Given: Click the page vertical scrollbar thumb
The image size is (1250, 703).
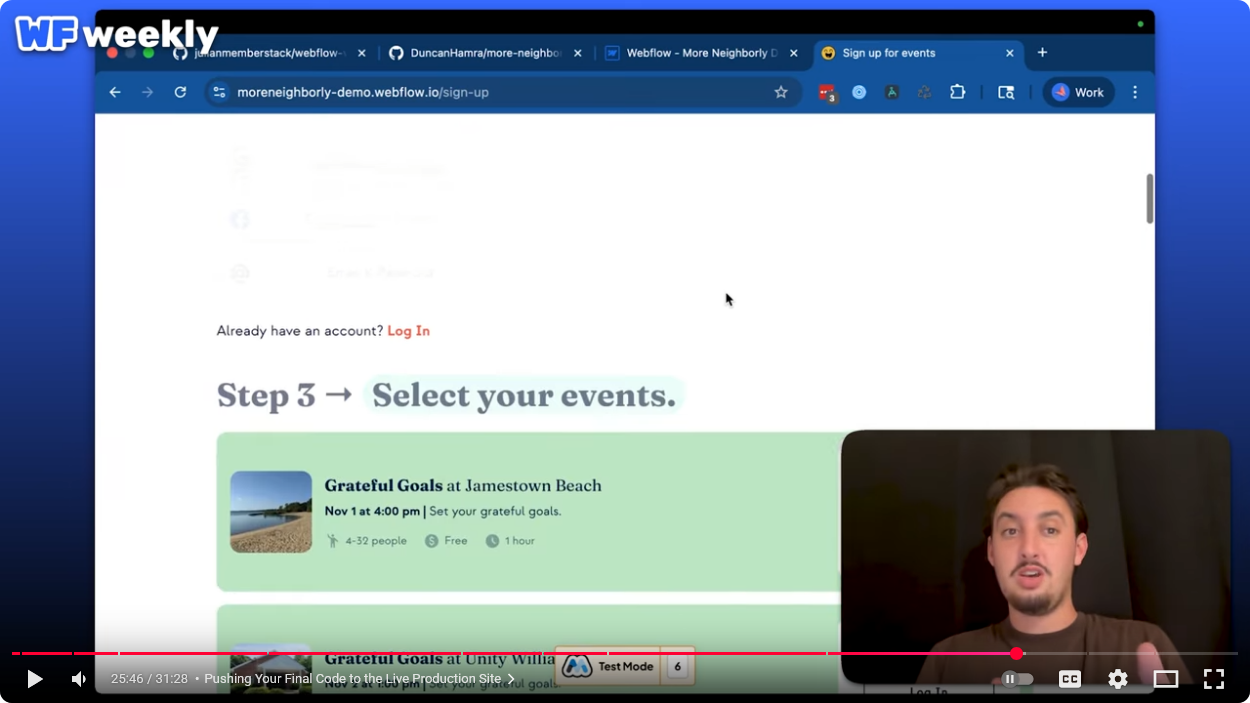Looking at the screenshot, I should coord(1150,198).
